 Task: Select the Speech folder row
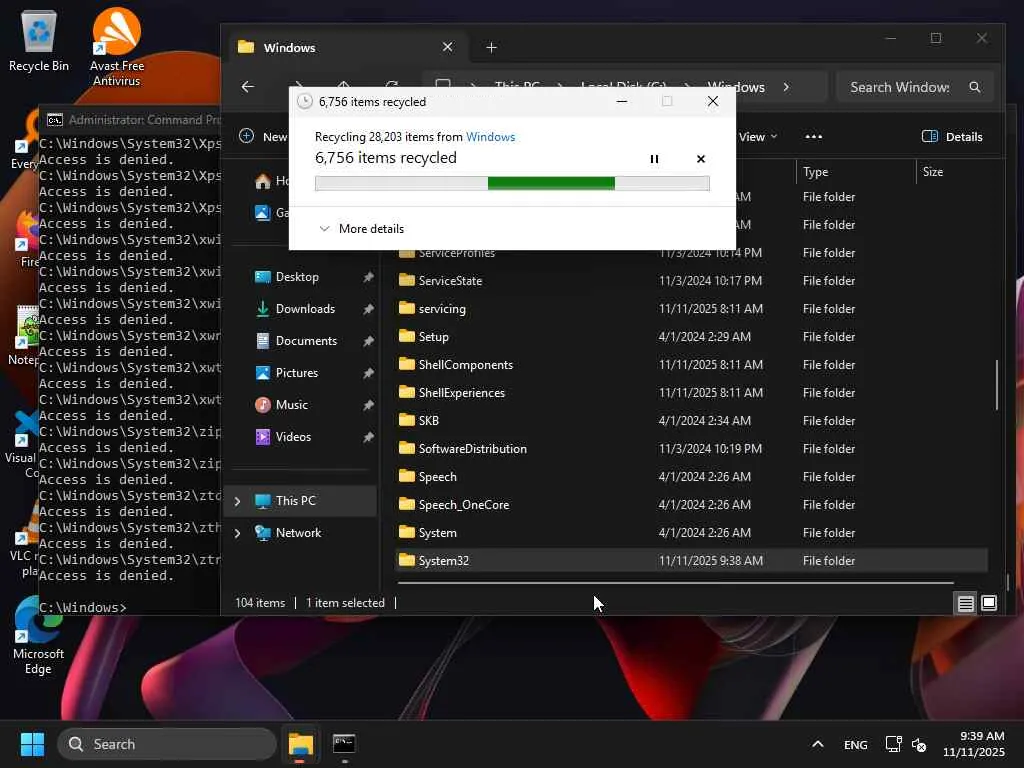click(691, 477)
